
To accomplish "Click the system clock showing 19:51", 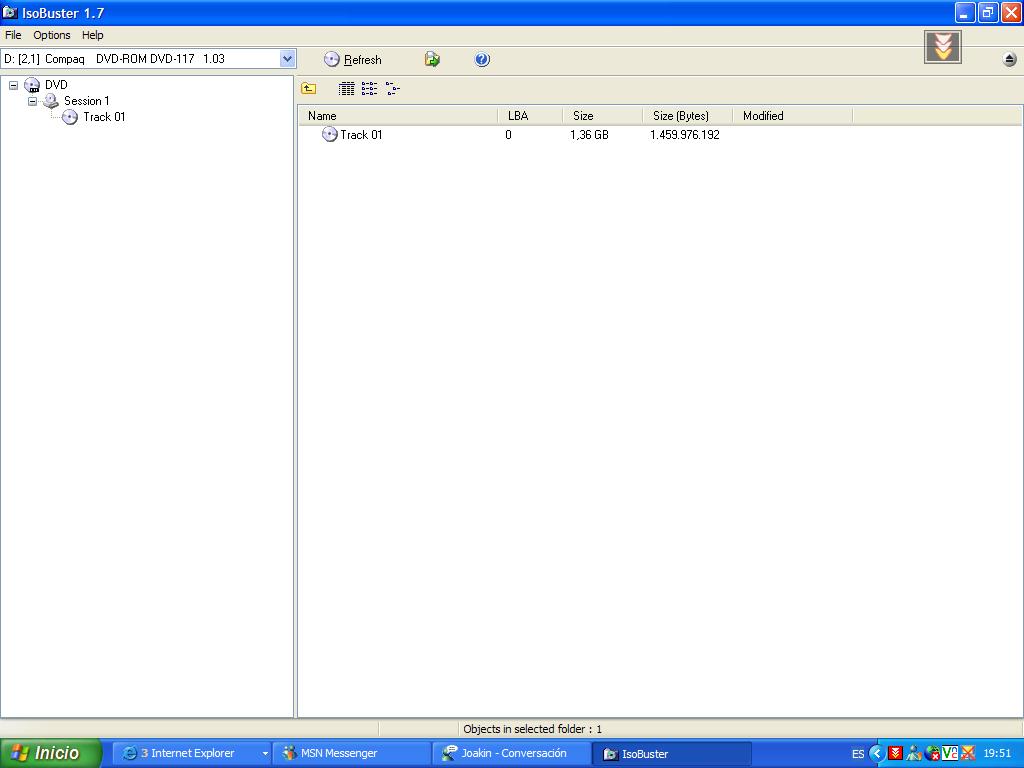I will click(997, 754).
